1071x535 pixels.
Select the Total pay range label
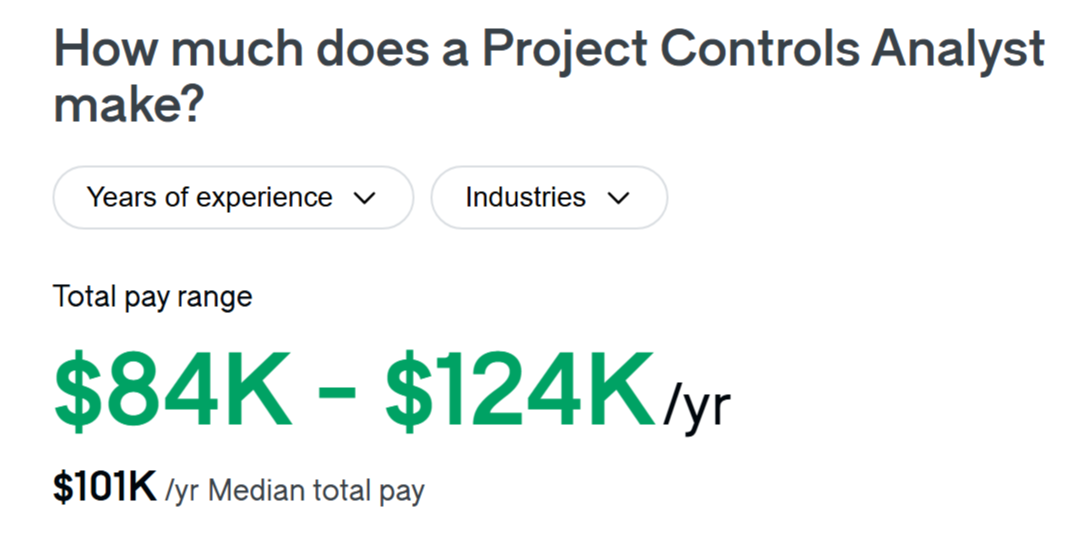(152, 297)
